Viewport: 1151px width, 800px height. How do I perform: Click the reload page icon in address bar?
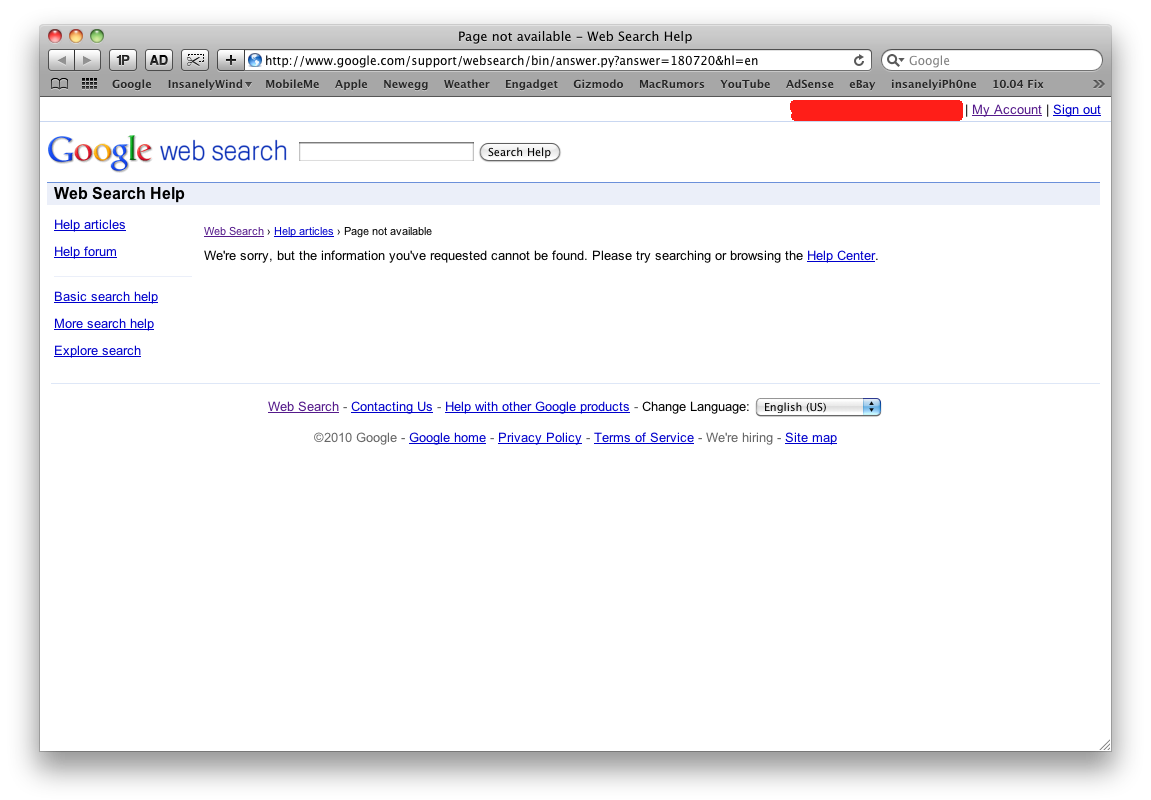(x=858, y=60)
